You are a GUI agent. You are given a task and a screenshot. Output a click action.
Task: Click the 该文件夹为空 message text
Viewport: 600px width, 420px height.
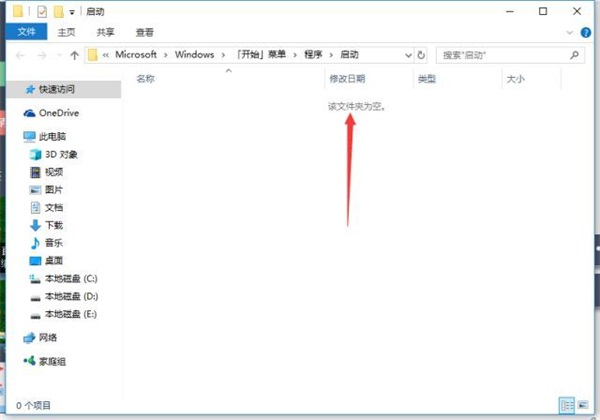pos(357,106)
